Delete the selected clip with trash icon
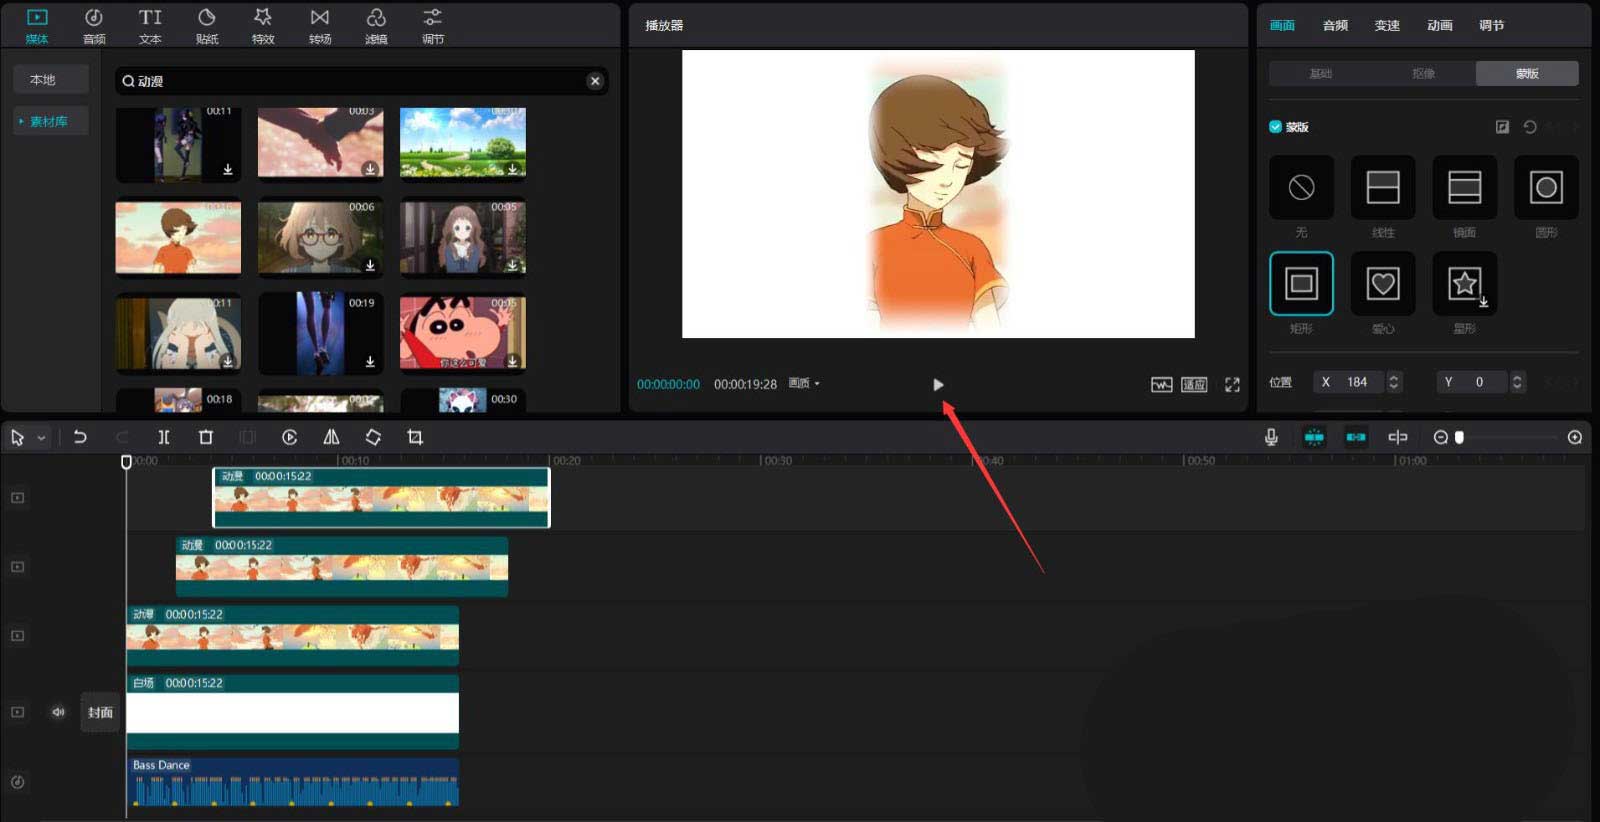 pos(206,437)
